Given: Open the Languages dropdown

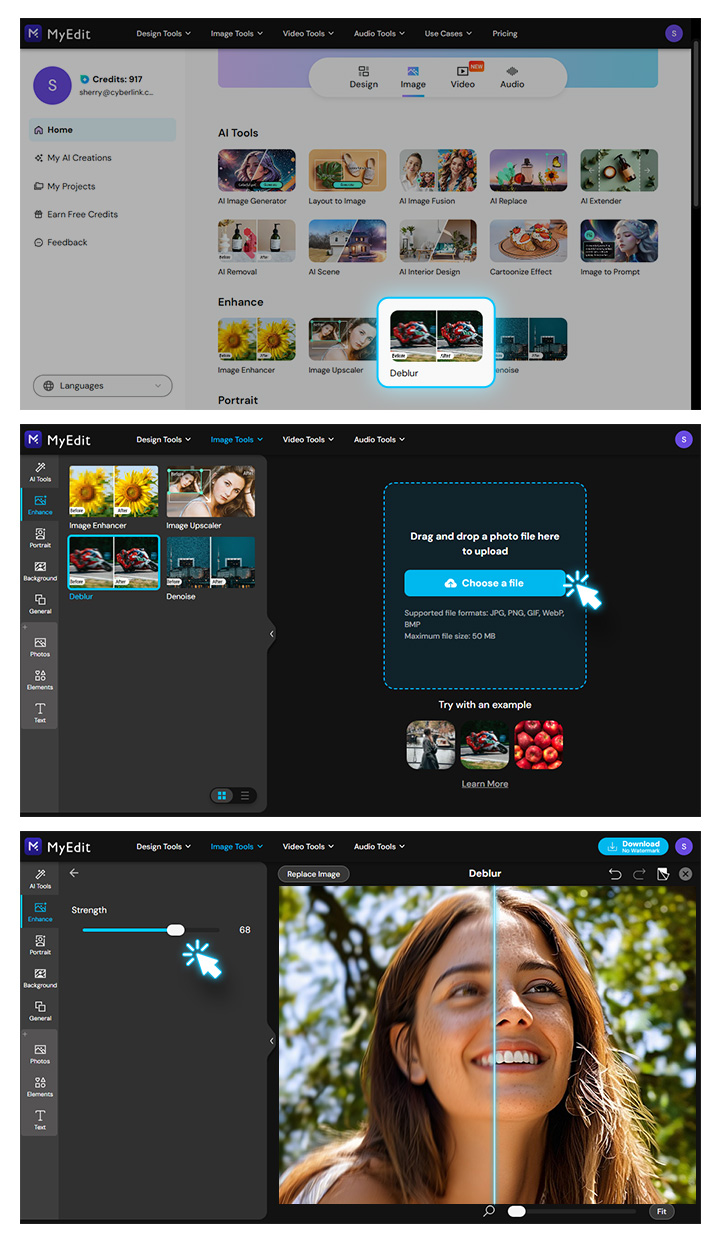Looking at the screenshot, I should click(x=102, y=386).
